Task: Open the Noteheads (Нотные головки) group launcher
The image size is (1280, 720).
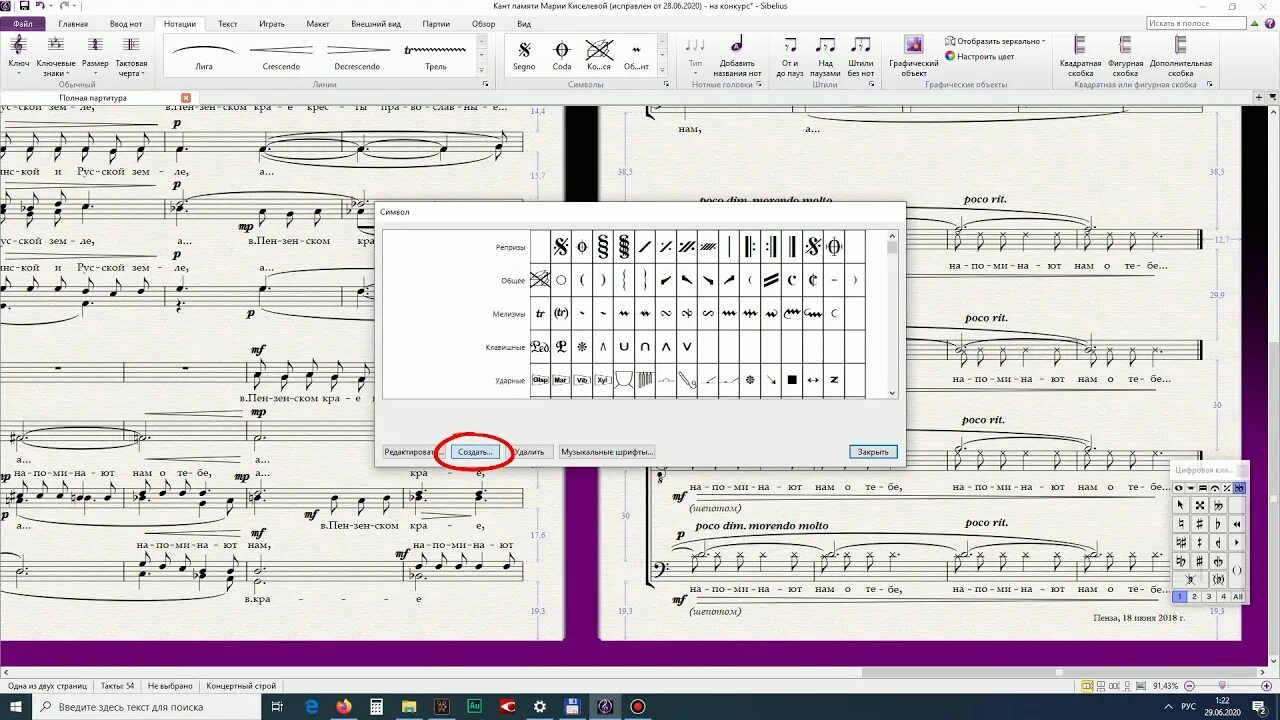Action: tap(761, 85)
